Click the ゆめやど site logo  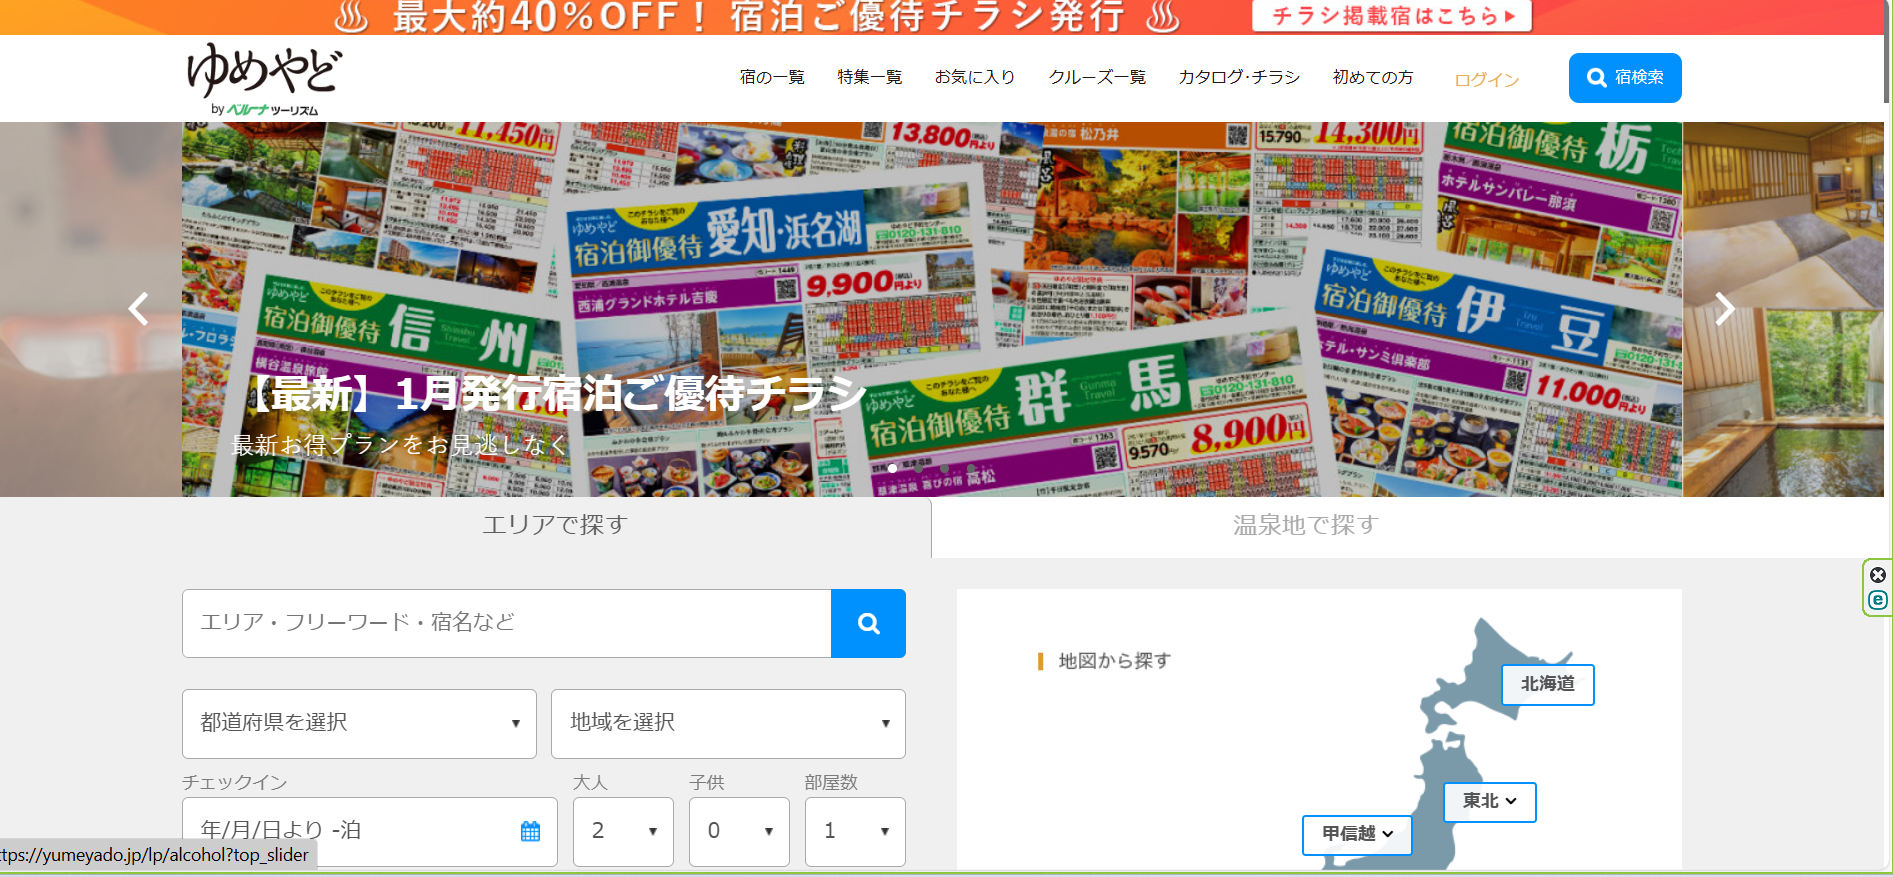click(263, 79)
